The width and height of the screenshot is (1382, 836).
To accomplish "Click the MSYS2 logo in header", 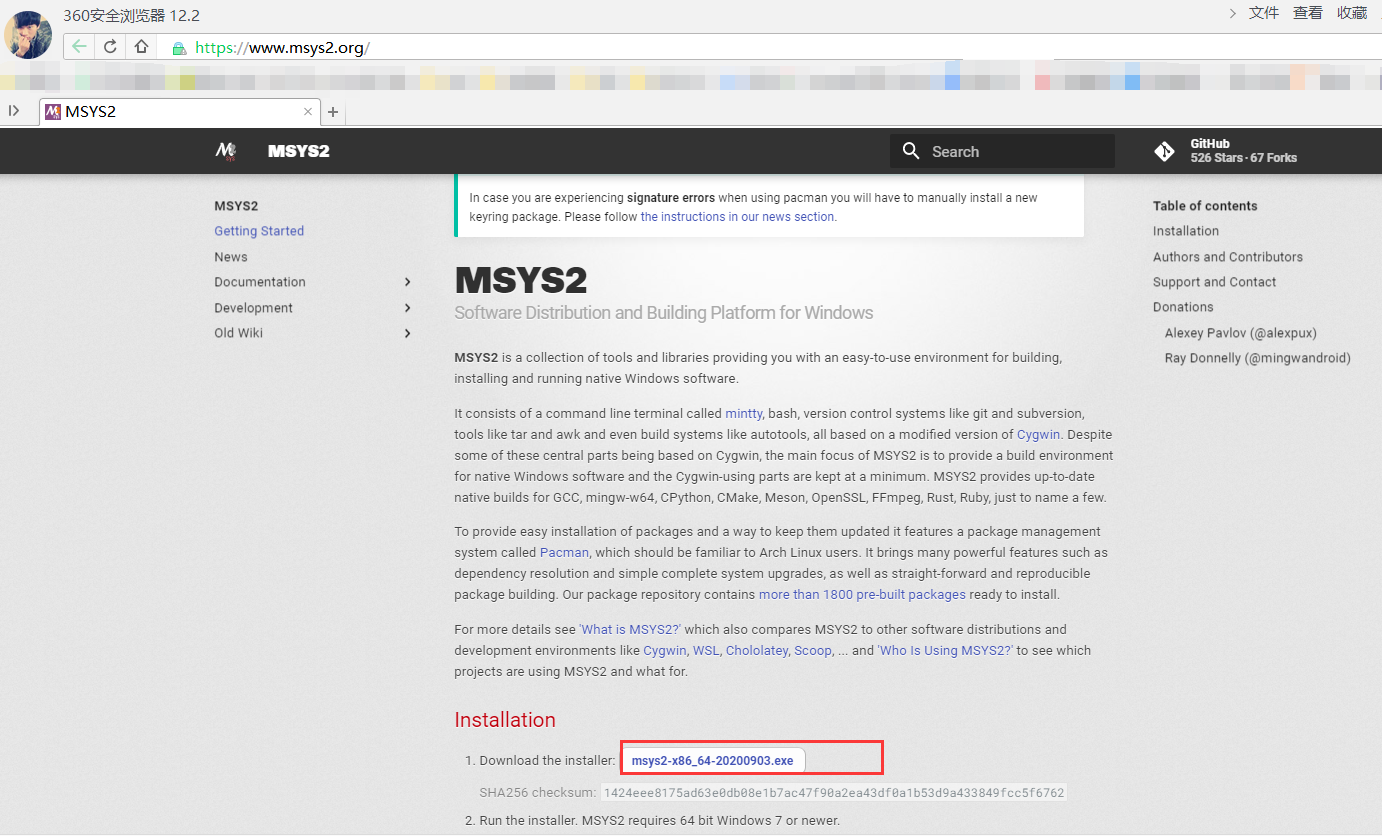I will 226,151.
